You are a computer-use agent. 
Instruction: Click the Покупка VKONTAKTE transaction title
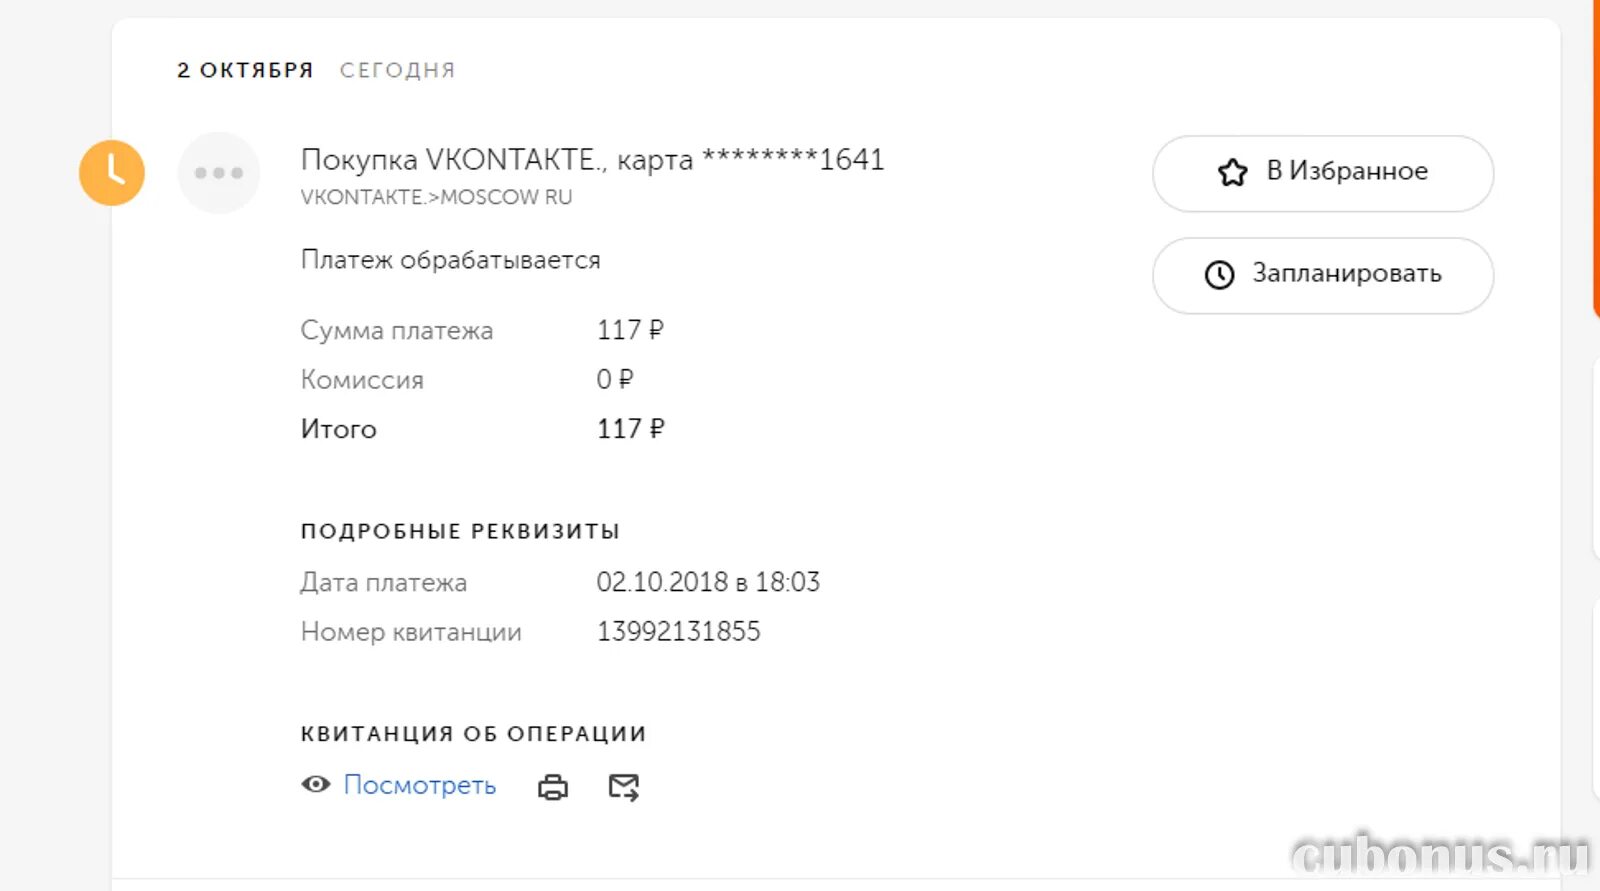[x=593, y=160]
